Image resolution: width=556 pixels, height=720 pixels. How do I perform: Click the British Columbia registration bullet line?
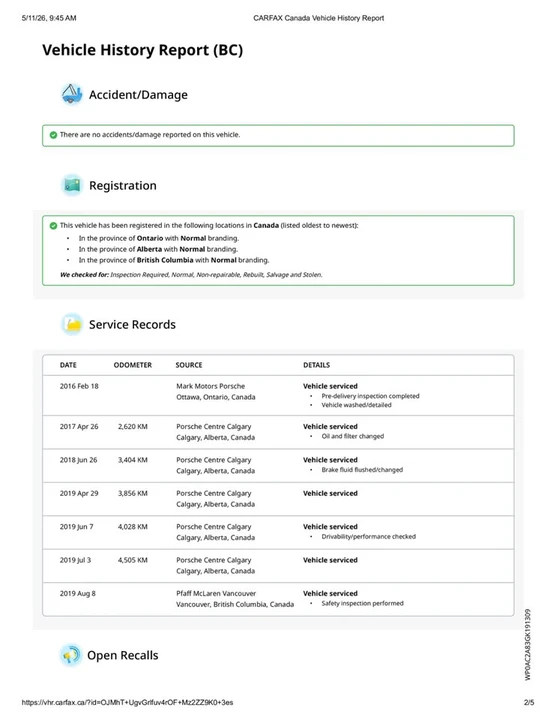pos(174,260)
